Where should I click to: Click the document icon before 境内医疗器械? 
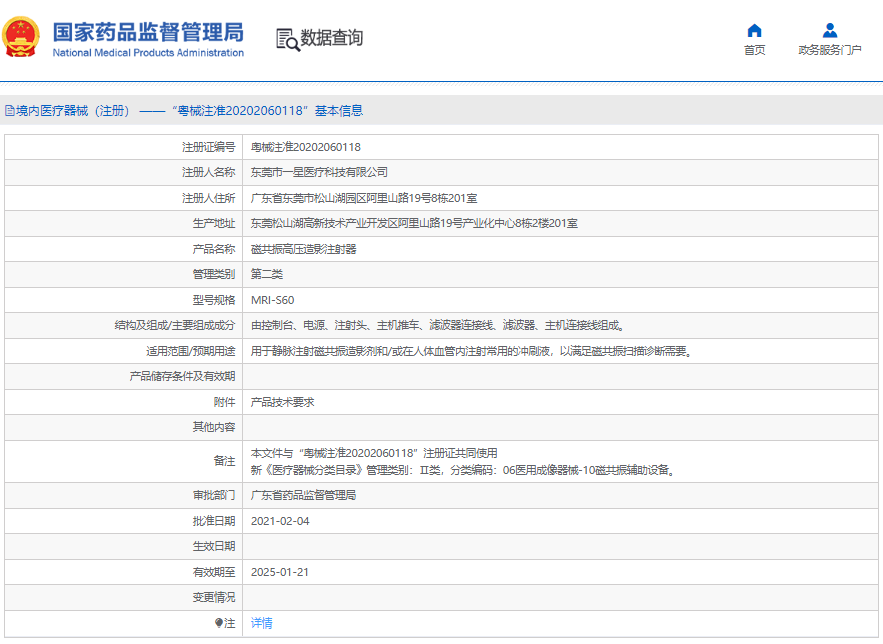click(x=10, y=110)
